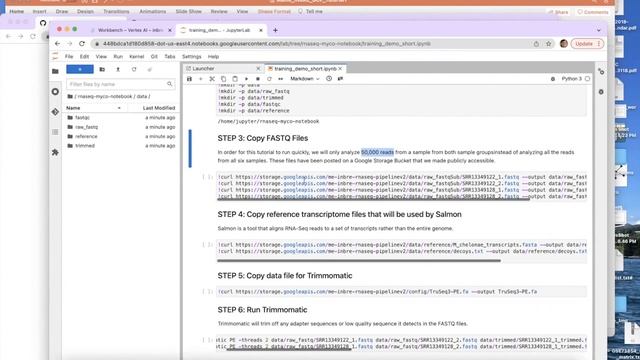Click the Git icon in notebook toolbar
Screen dimensions: 640x360
[x=340, y=79]
